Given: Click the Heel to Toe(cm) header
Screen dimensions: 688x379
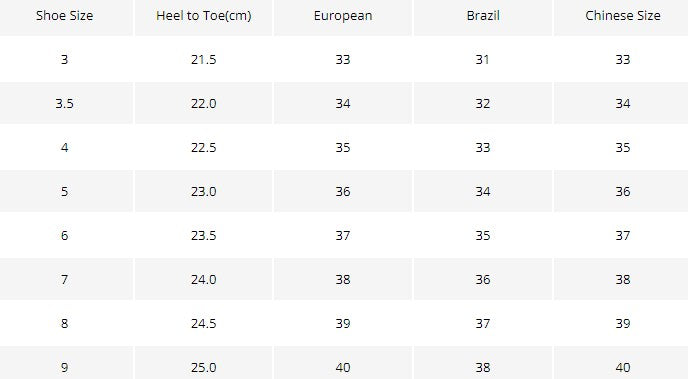Looking at the screenshot, I should tap(204, 16).
